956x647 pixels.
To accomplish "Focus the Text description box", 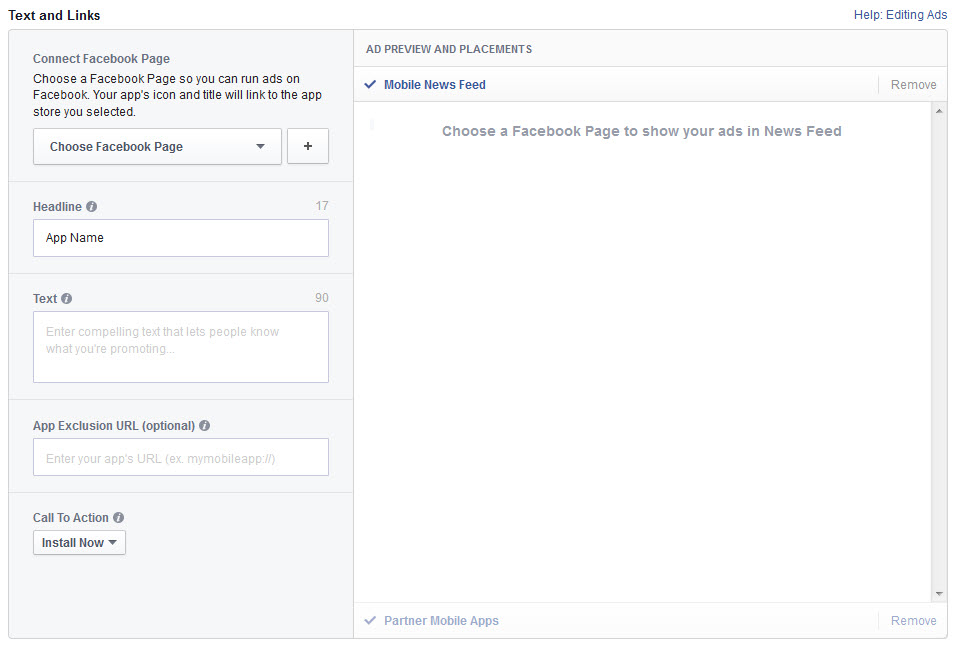I will pos(180,347).
